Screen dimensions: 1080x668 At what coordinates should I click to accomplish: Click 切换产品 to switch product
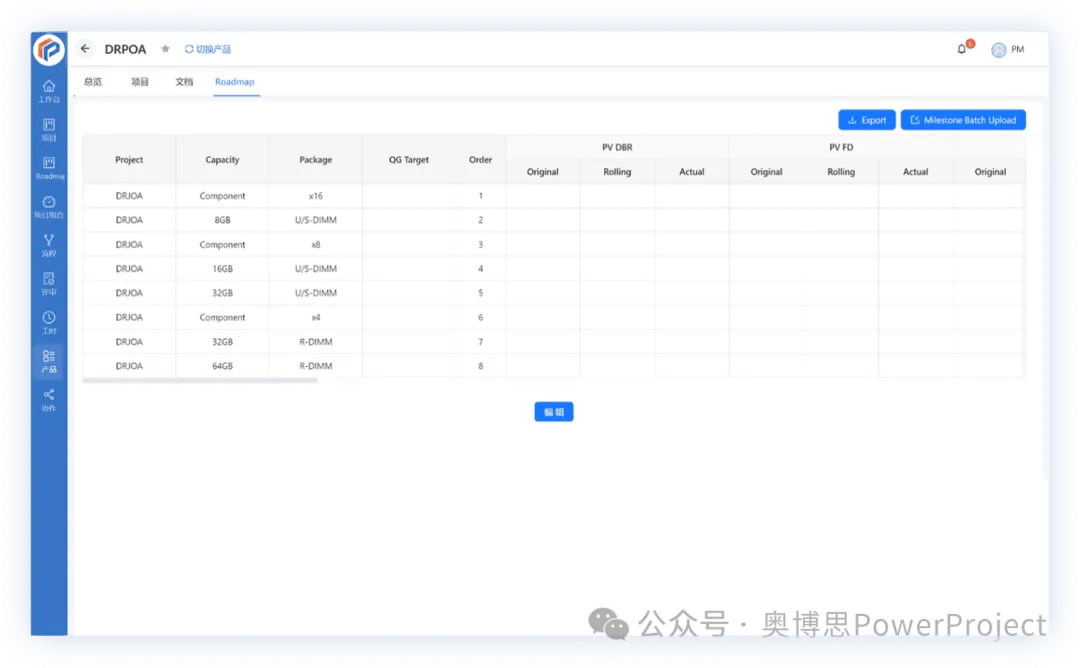pos(207,50)
